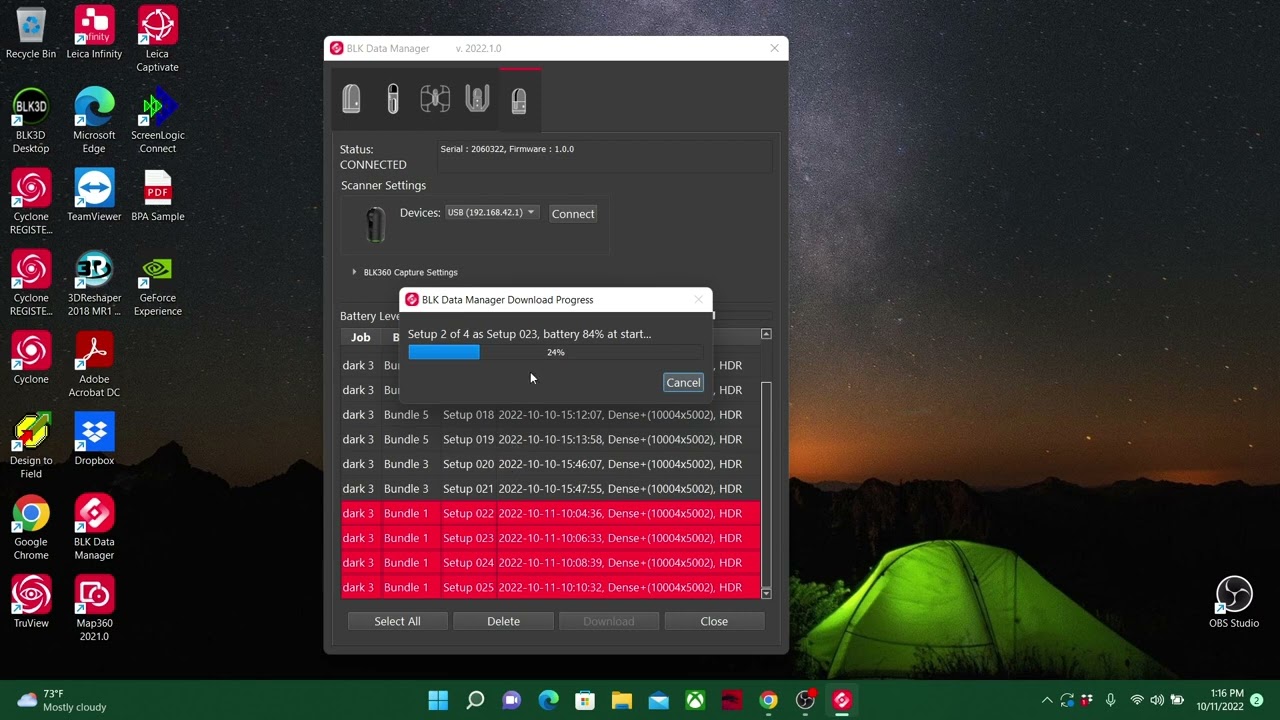Select the highlighted Setup 022 row
This screenshot has height=720, width=1280.
point(550,513)
